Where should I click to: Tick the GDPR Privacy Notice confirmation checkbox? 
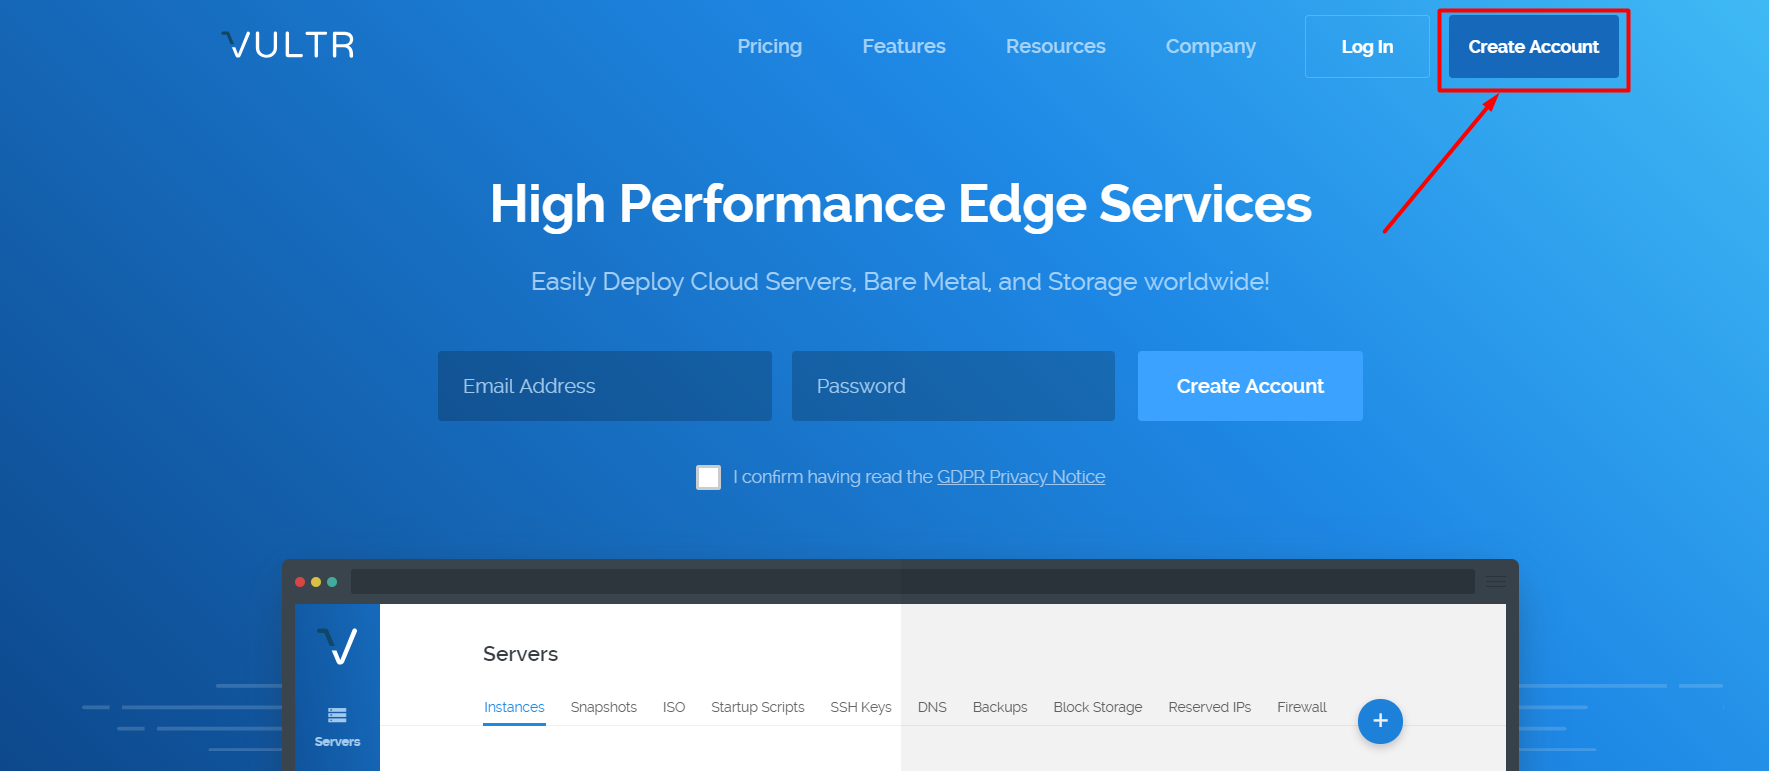coord(708,478)
